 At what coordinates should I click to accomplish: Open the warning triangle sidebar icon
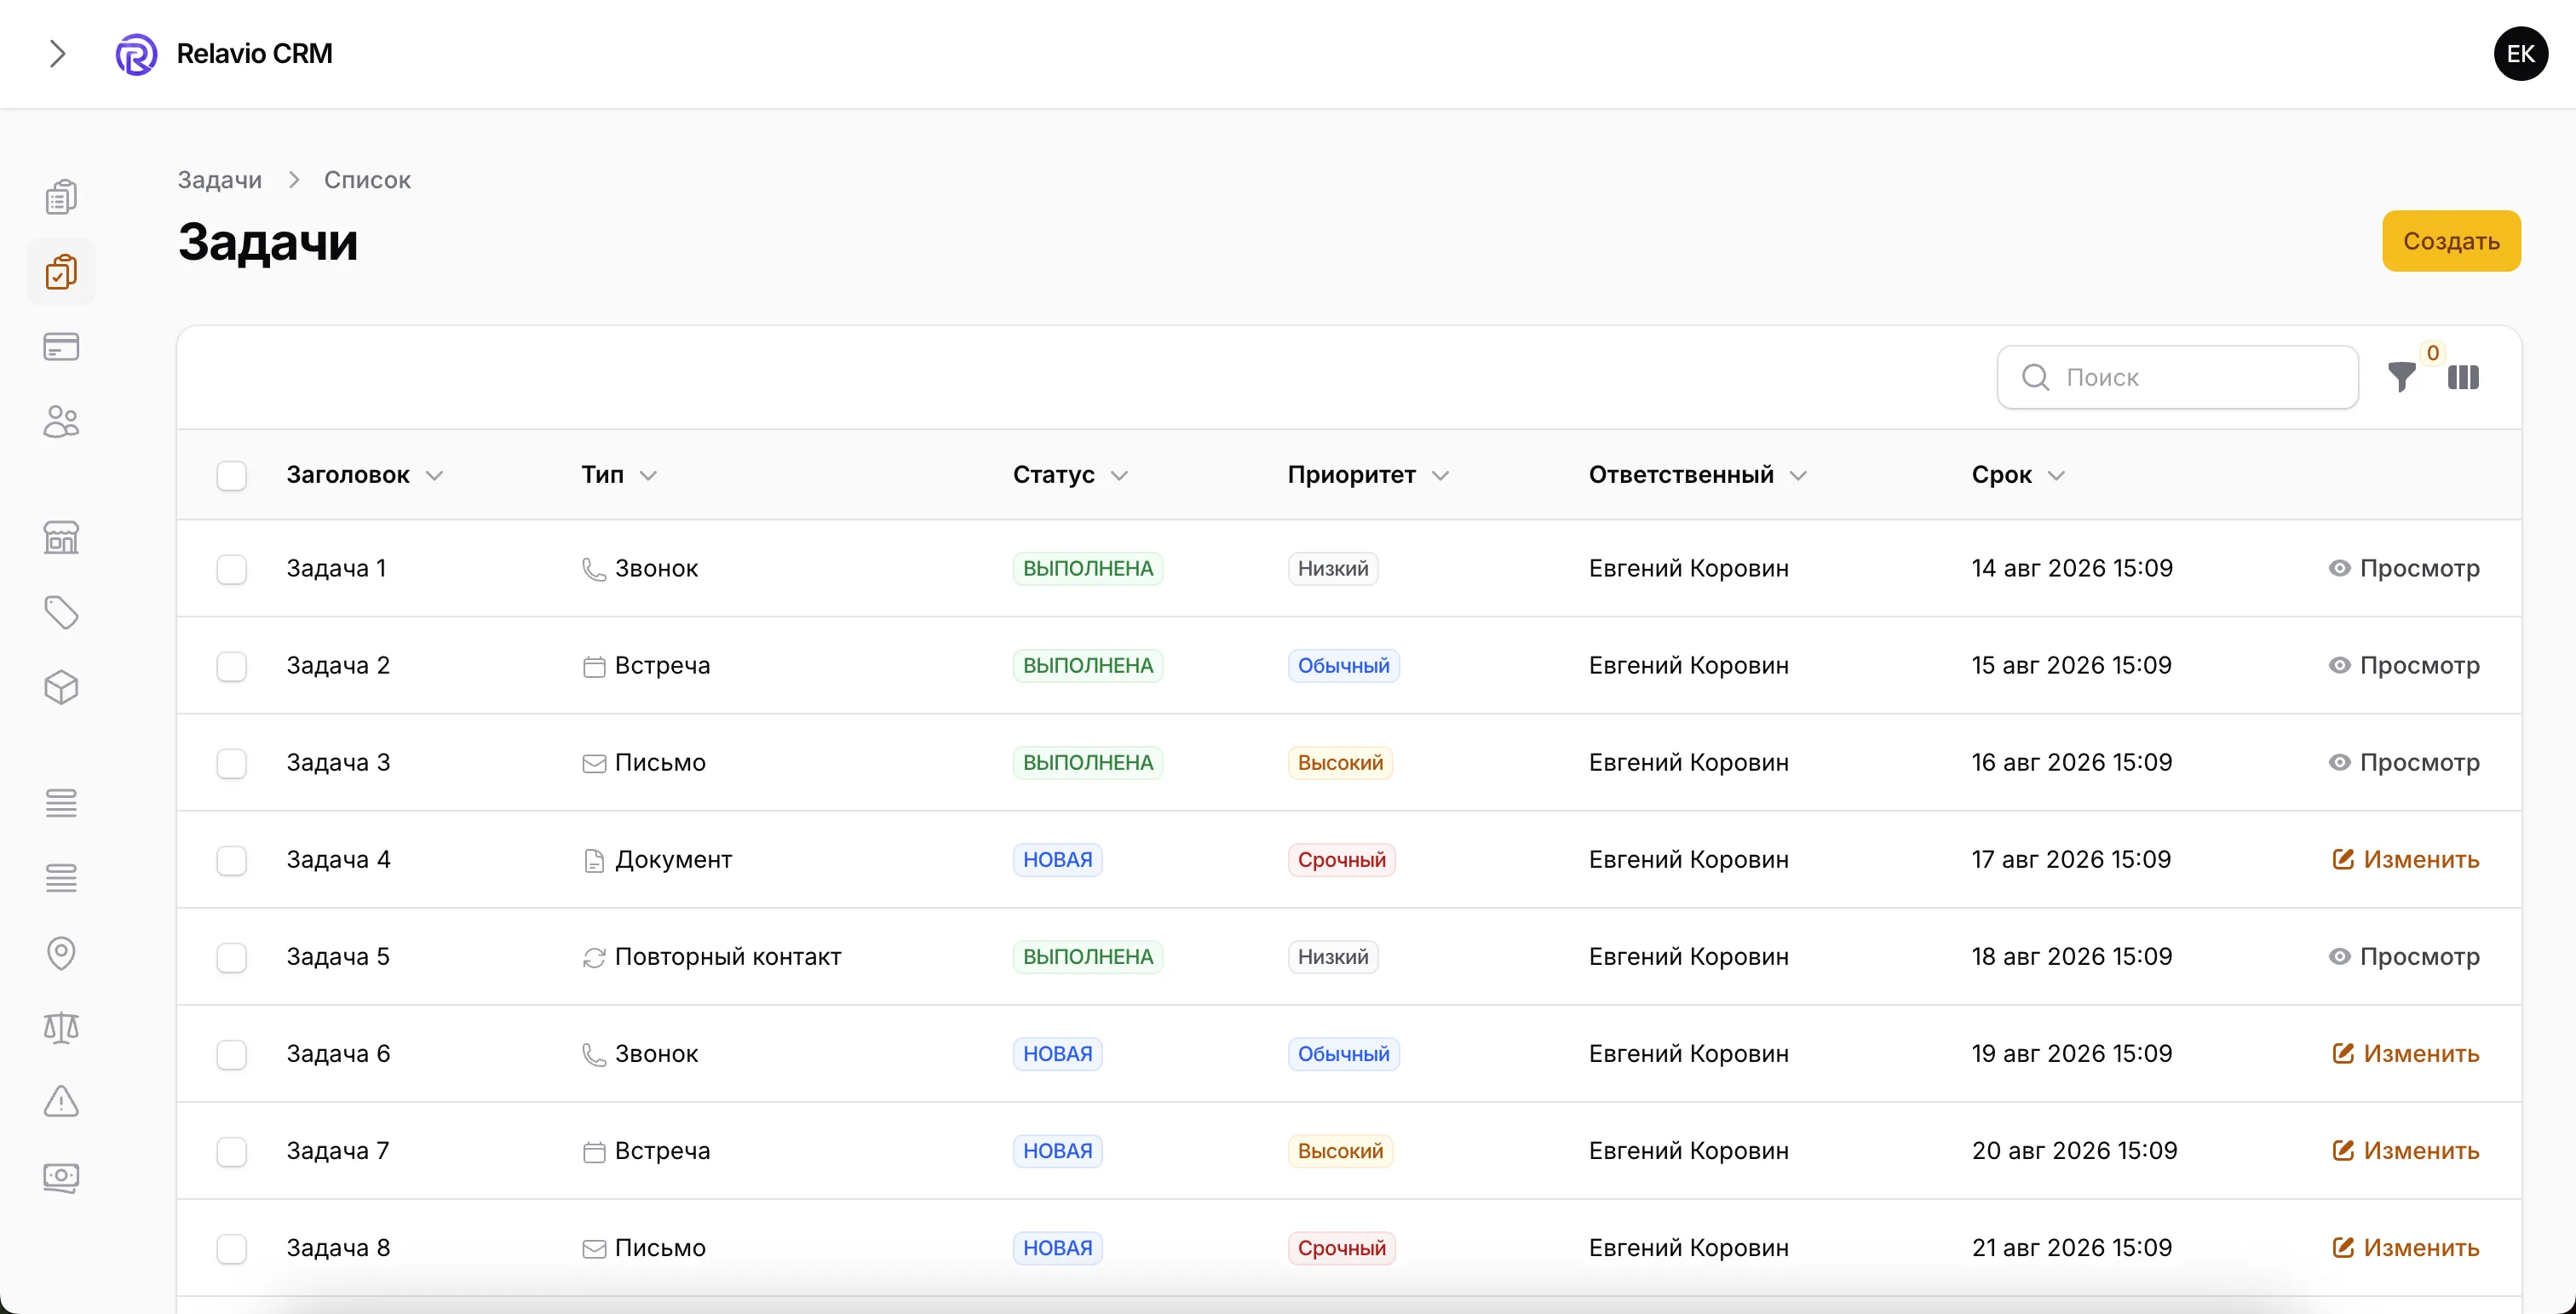tap(61, 1103)
